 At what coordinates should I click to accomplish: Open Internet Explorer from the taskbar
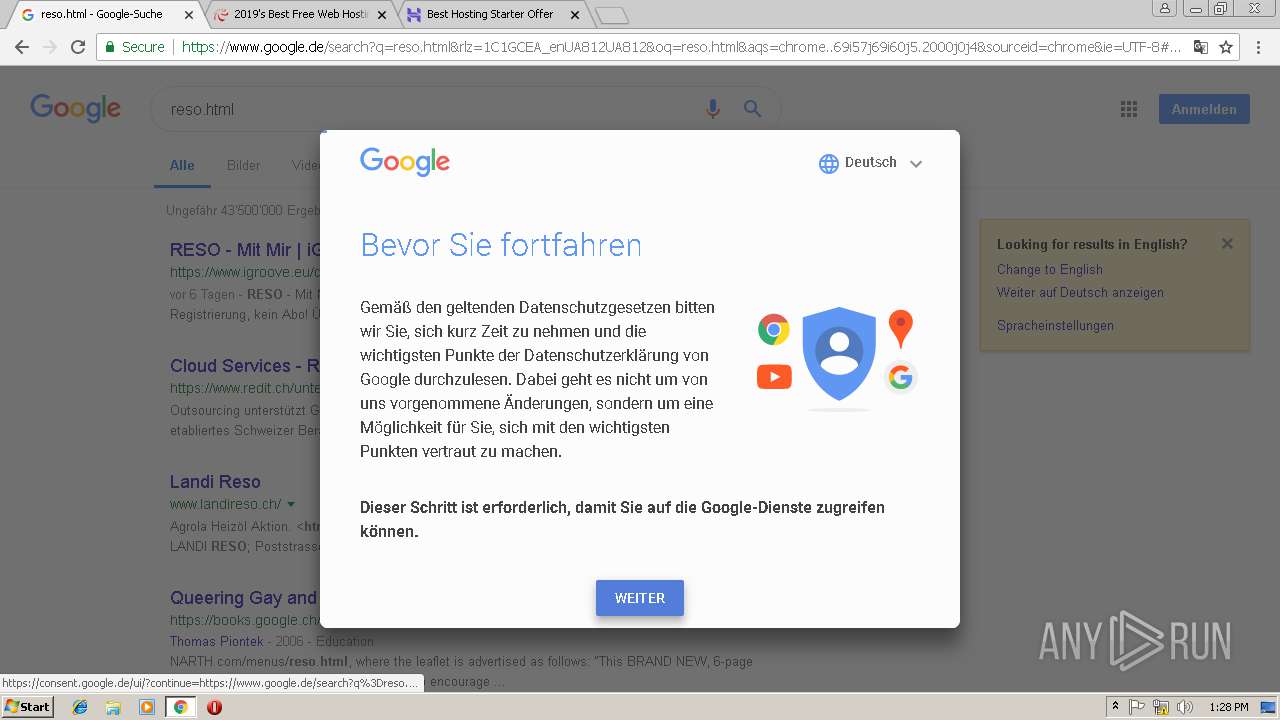(x=80, y=707)
